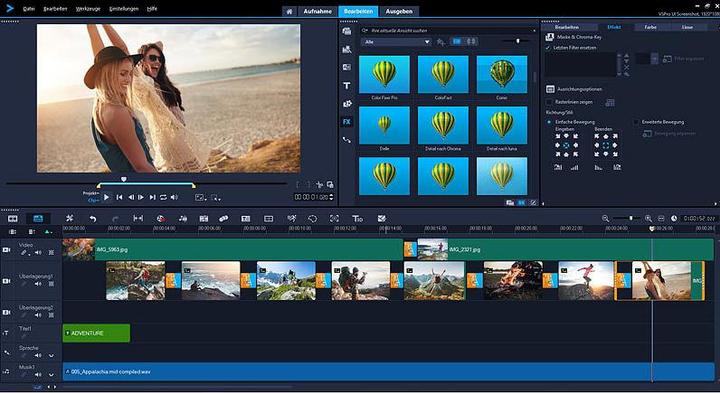Toggle repeat playback button

click(163, 197)
